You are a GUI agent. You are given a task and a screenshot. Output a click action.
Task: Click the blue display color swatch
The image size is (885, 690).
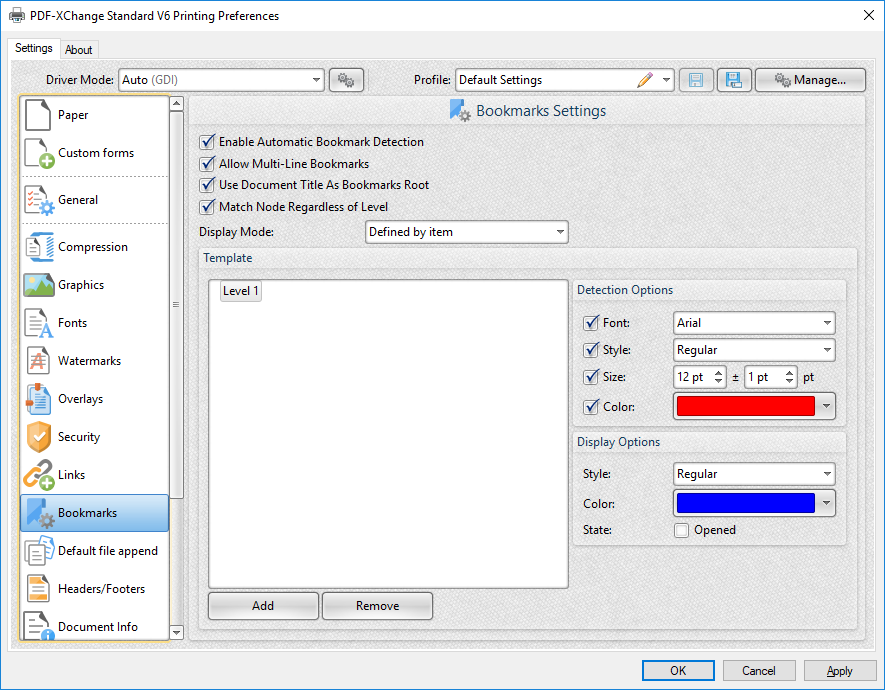tap(746, 503)
